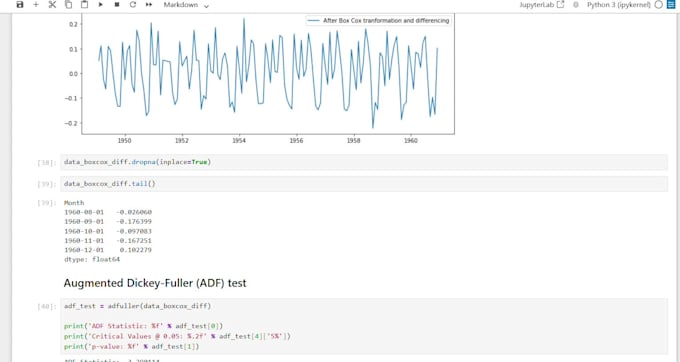Click the cell prompt number [38]

tap(47, 163)
